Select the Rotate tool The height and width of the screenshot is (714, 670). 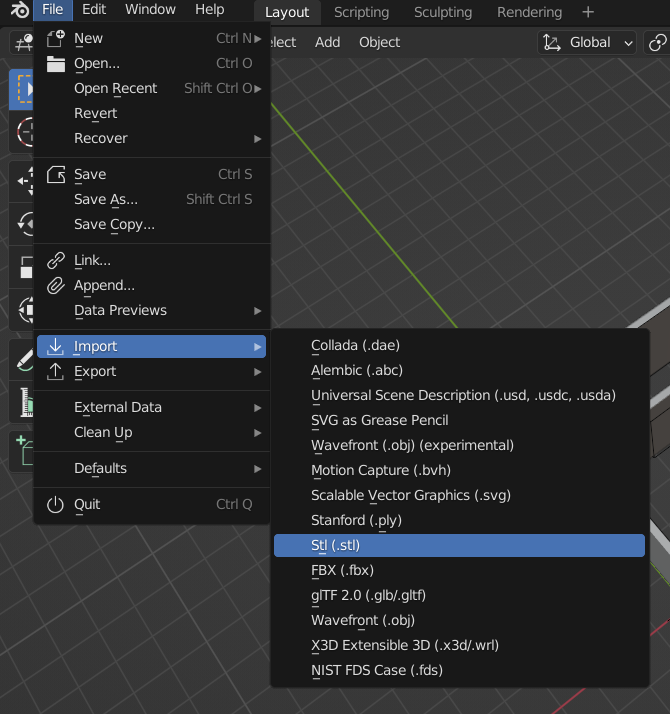click(22, 224)
